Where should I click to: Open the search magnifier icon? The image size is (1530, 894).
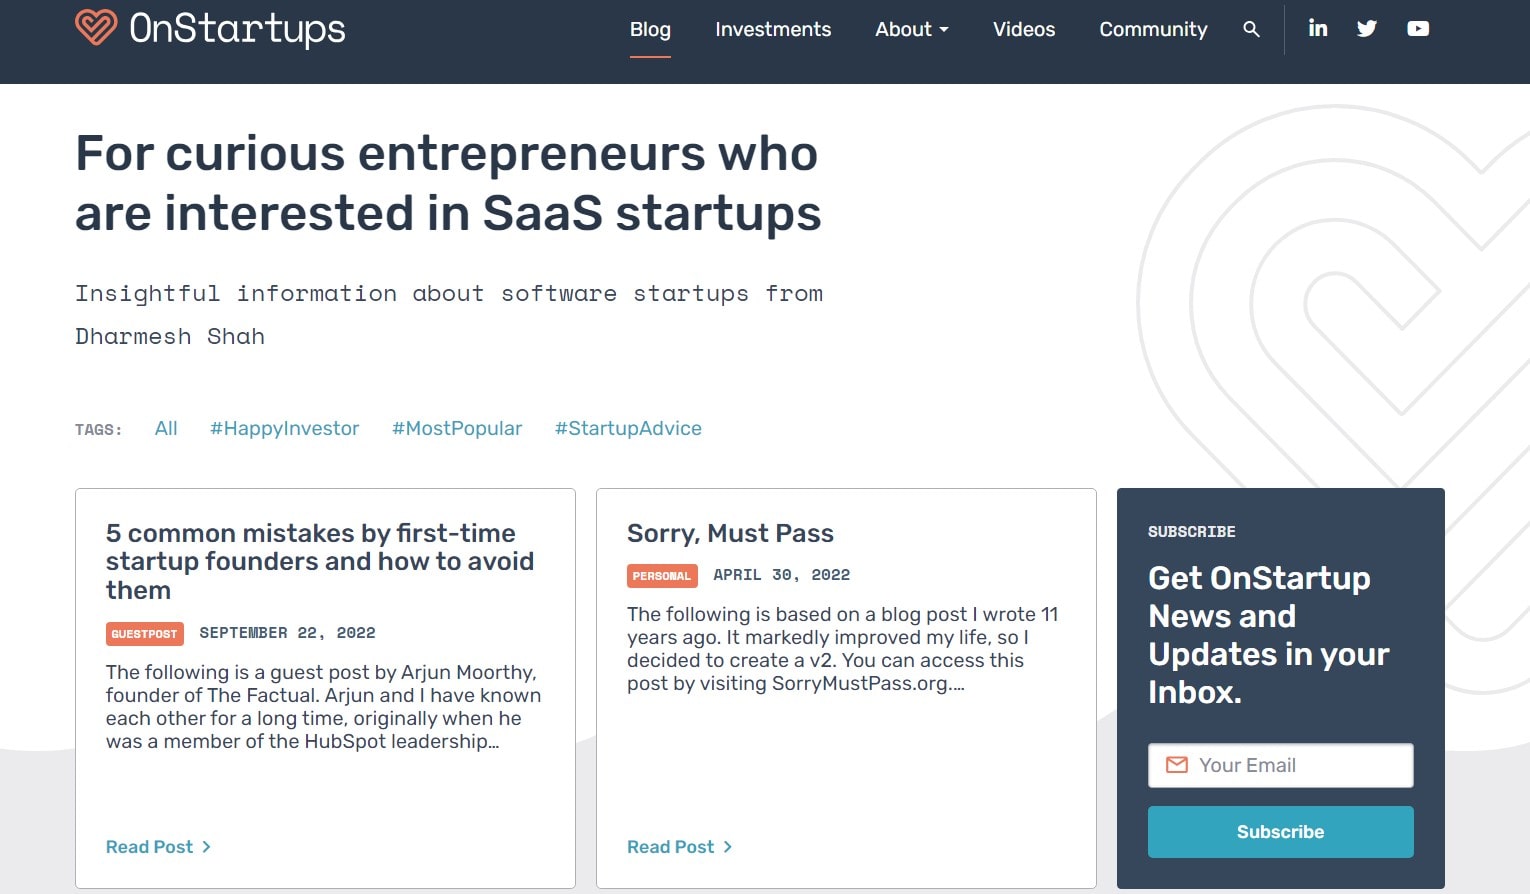pyautogui.click(x=1251, y=29)
